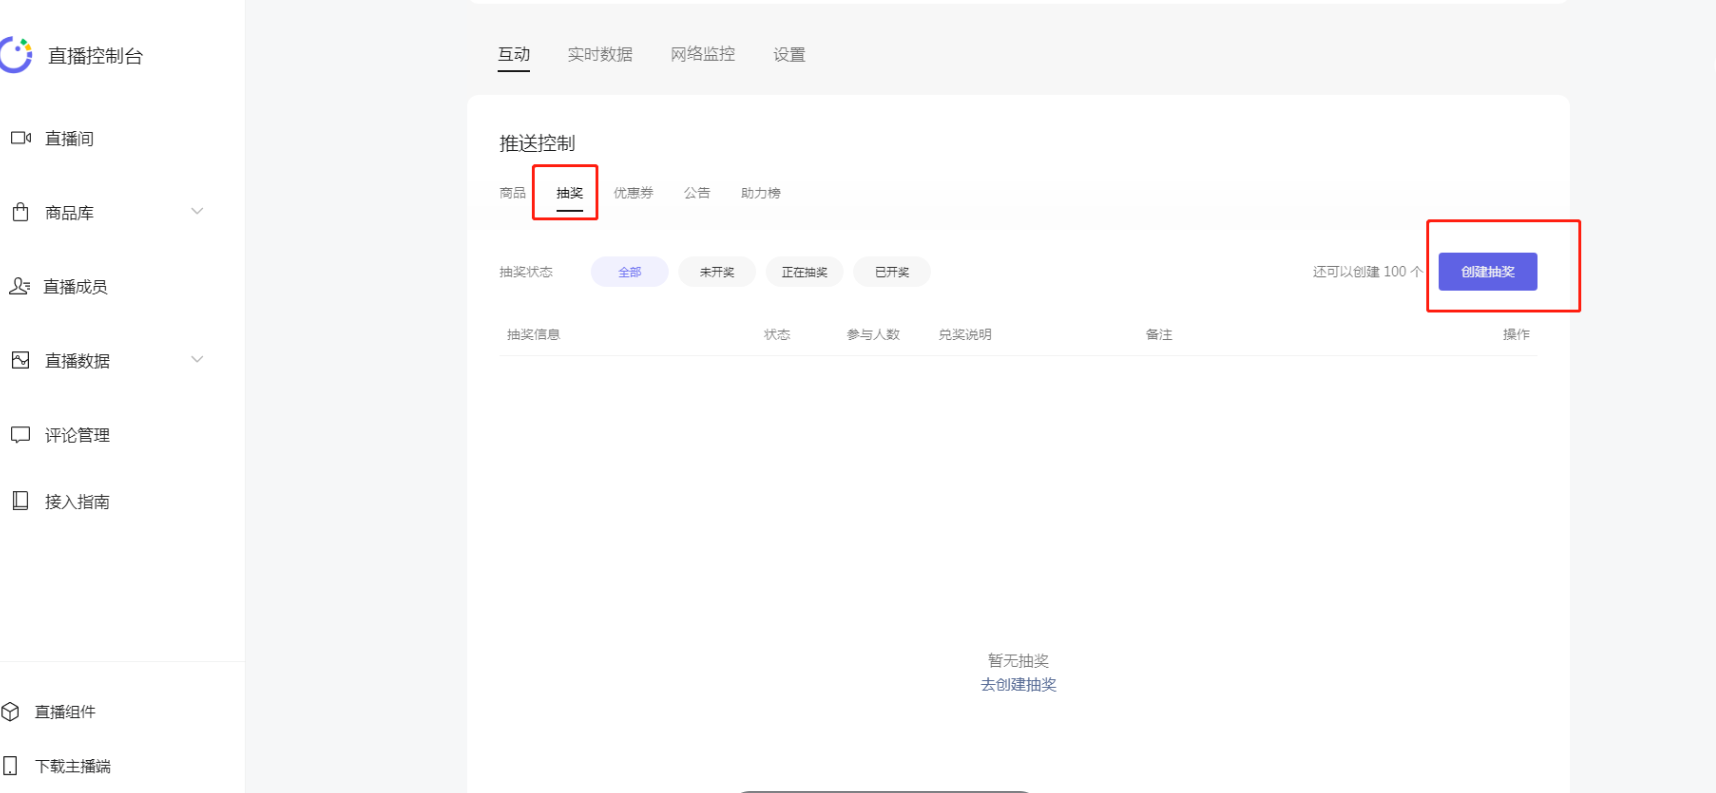Switch to the 实时数据 tab
The width and height of the screenshot is (1716, 793).
(600, 55)
